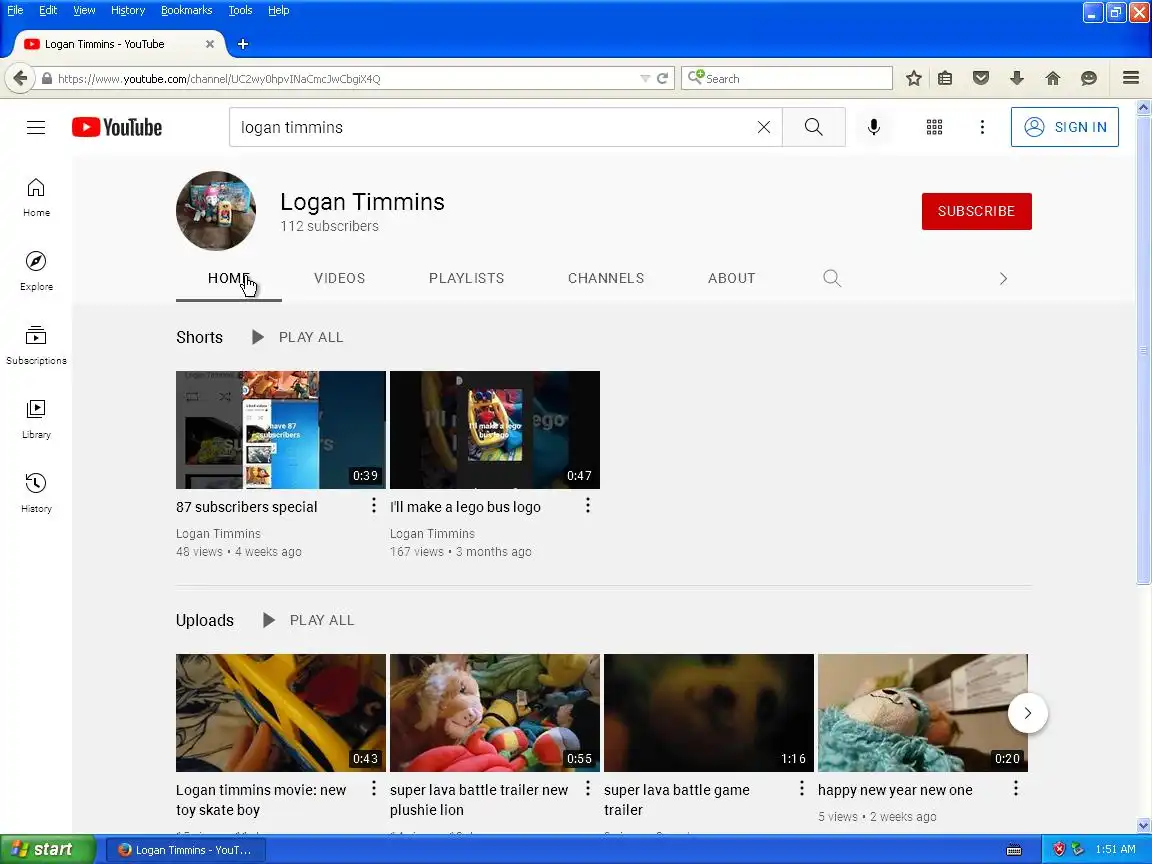The width and height of the screenshot is (1152, 864).
Task: Switch to the VIDEOS tab
Action: (339, 278)
